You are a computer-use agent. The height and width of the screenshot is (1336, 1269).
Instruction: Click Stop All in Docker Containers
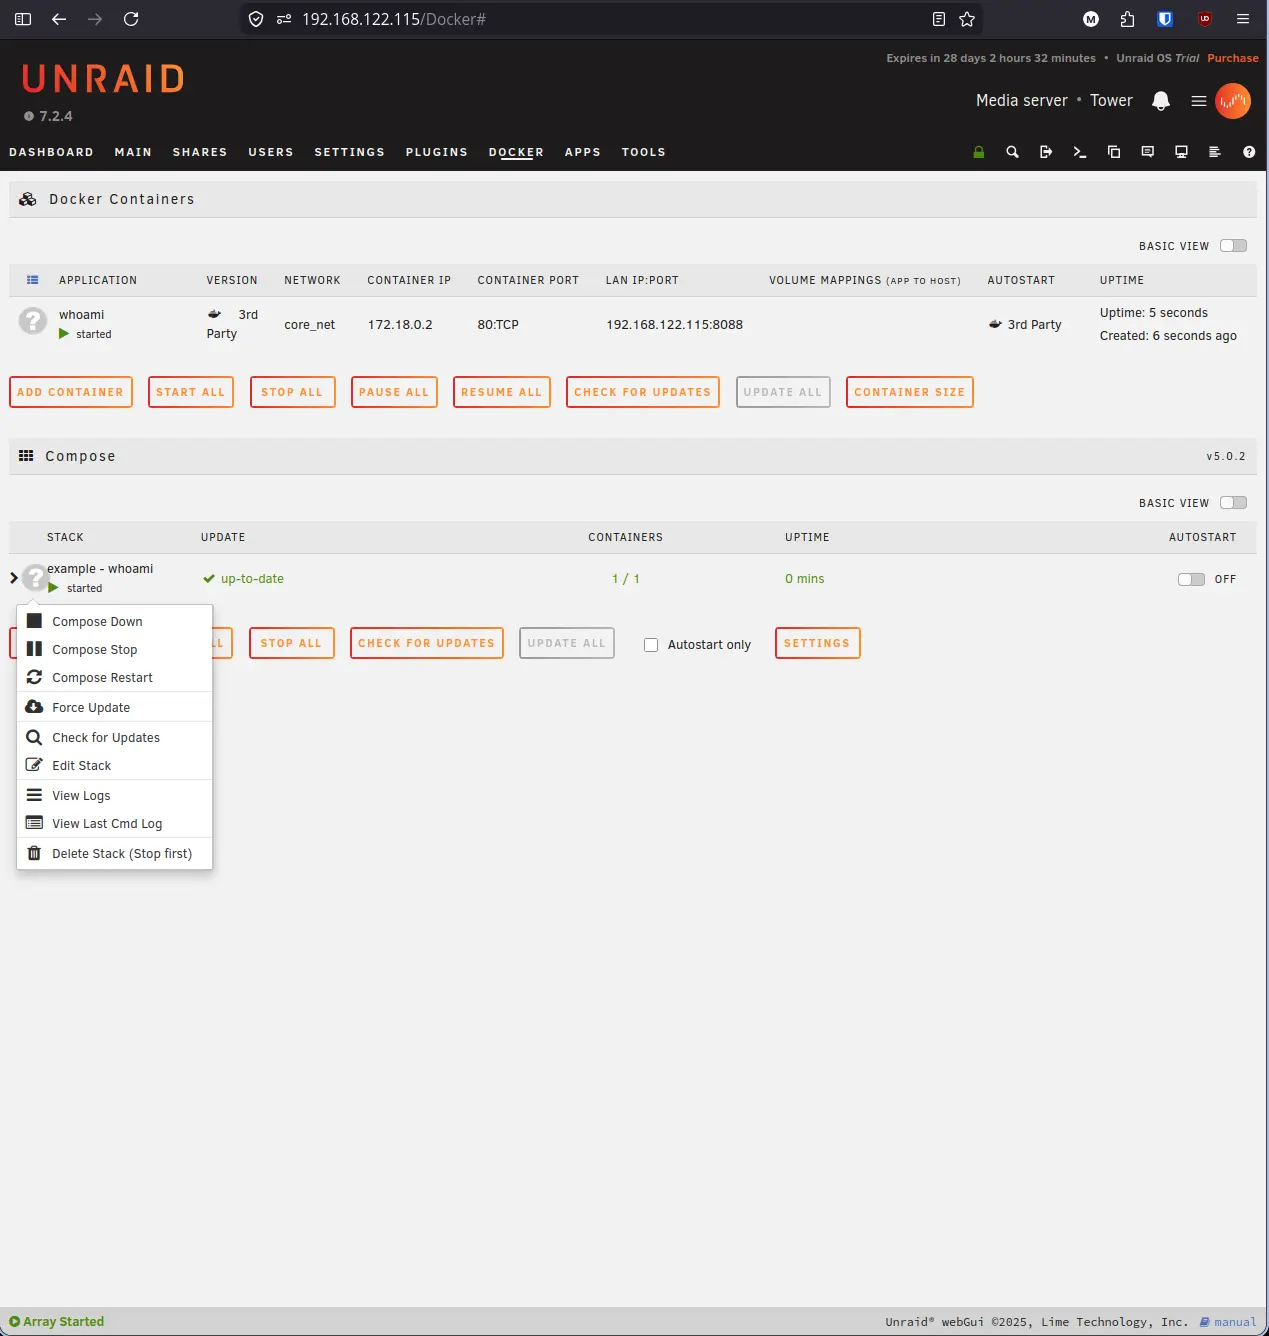point(292,392)
